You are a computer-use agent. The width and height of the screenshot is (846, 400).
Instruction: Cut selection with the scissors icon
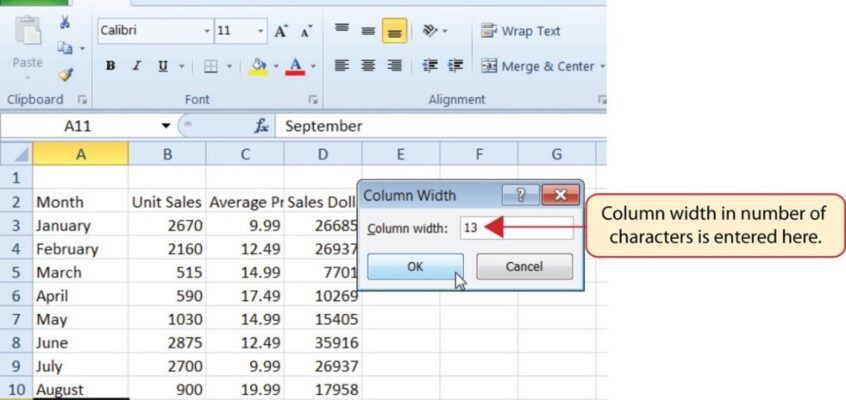65,23
